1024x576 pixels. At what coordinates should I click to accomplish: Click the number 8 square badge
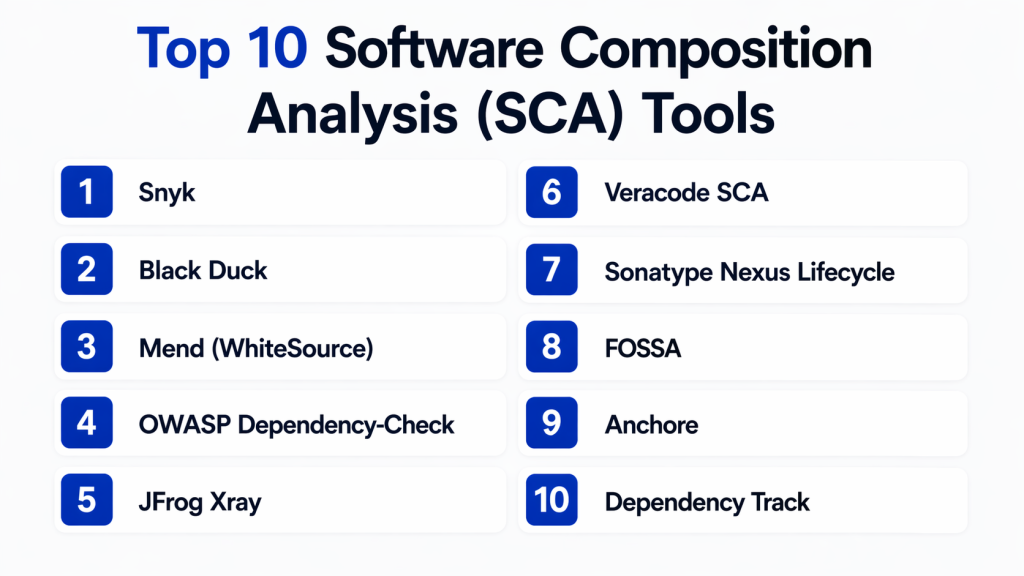[552, 347]
